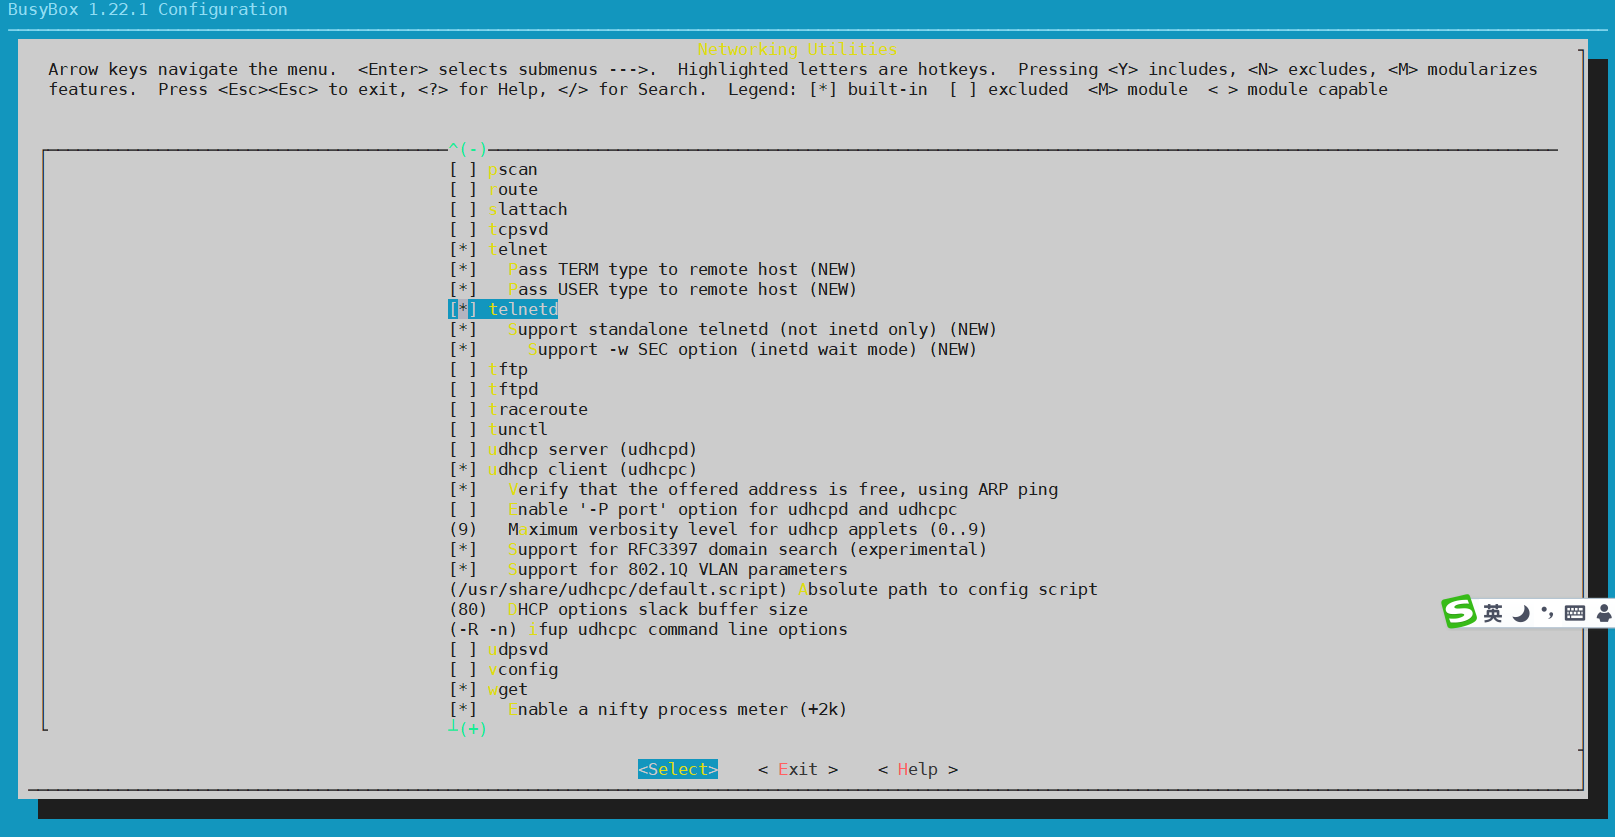Click the punctuation mode icon in IME toolbar

coord(1547,612)
